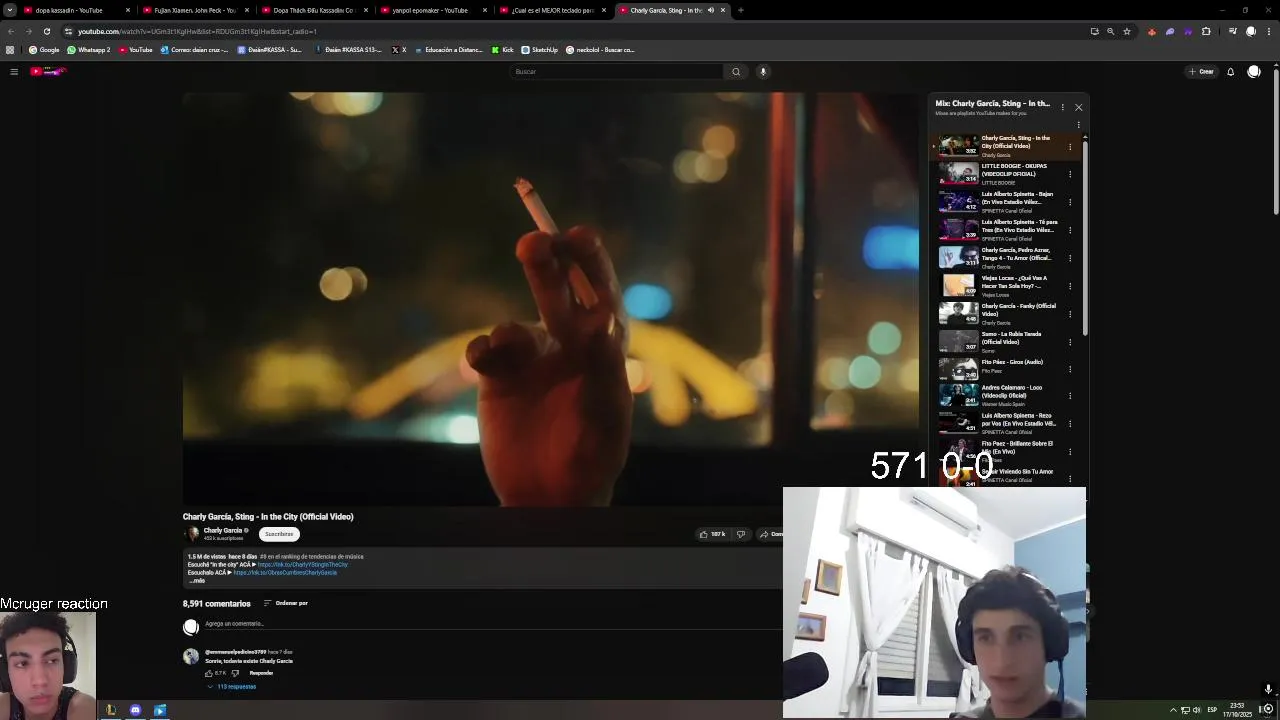
Task: Open the Whatsapp 2 bookmark
Action: click(x=89, y=50)
